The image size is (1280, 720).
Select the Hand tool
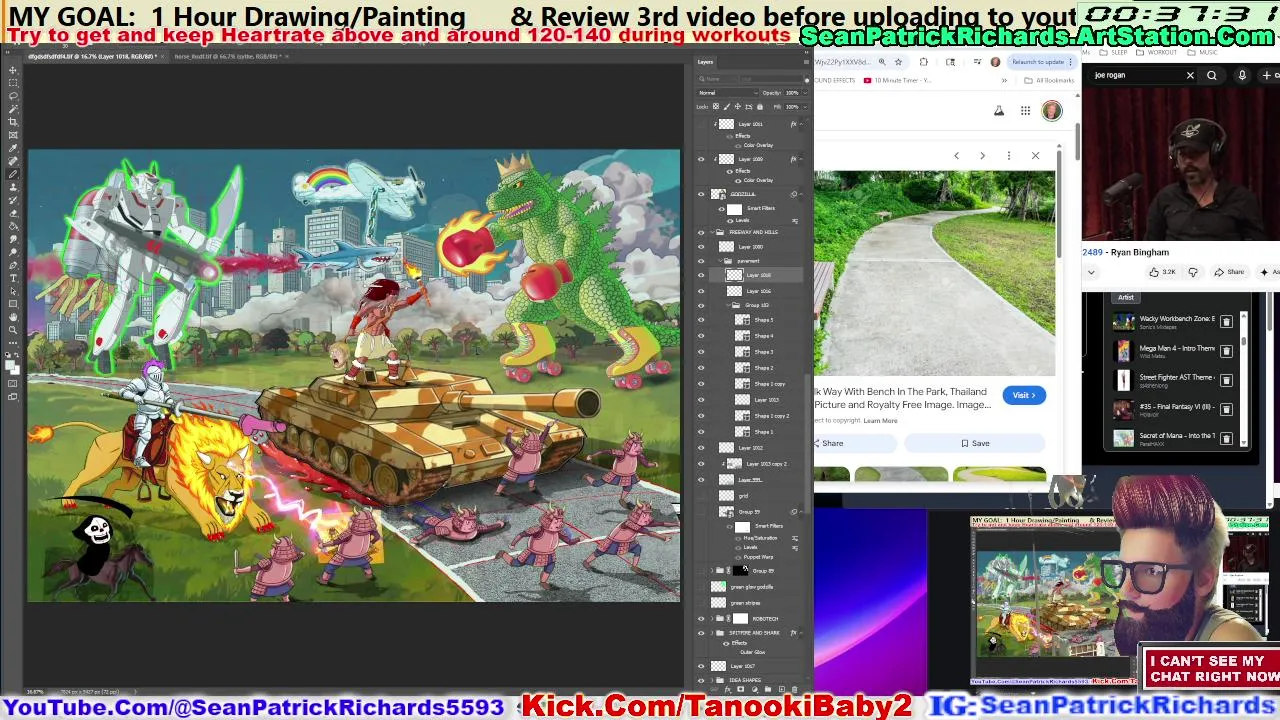13,317
